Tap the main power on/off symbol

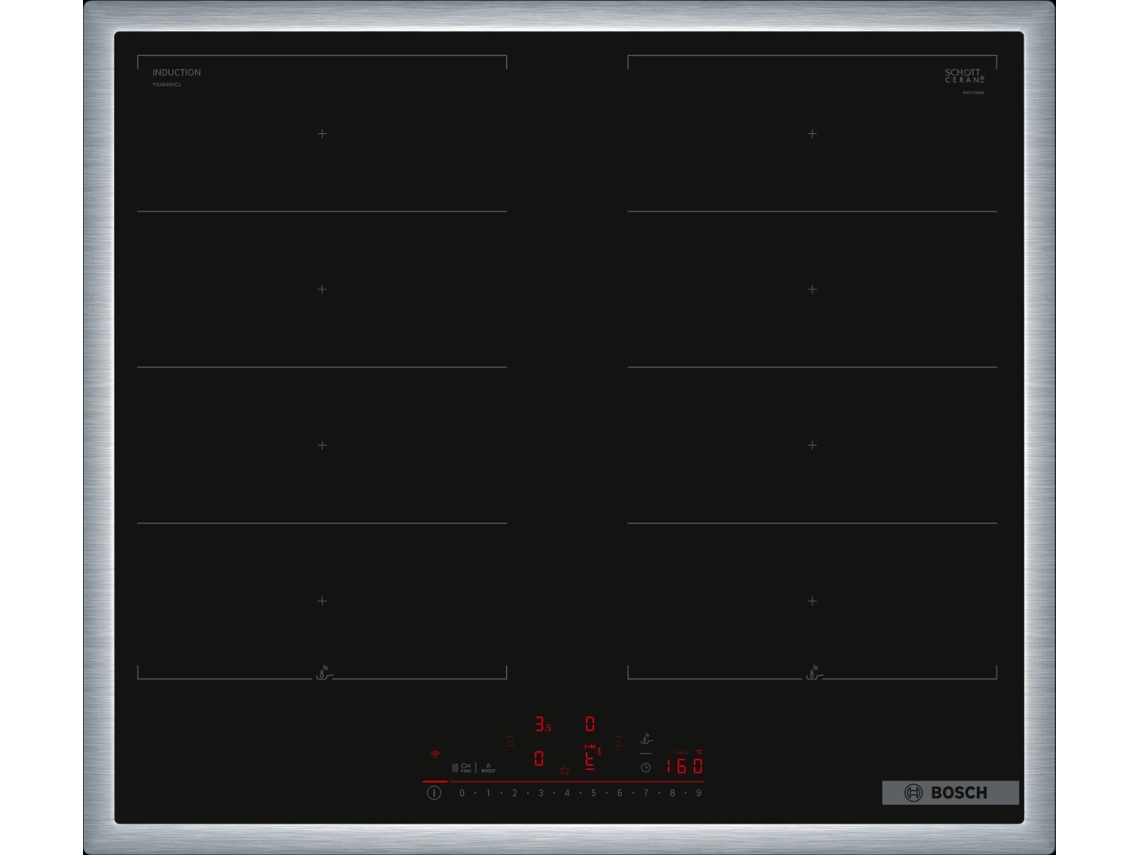pyautogui.click(x=434, y=792)
